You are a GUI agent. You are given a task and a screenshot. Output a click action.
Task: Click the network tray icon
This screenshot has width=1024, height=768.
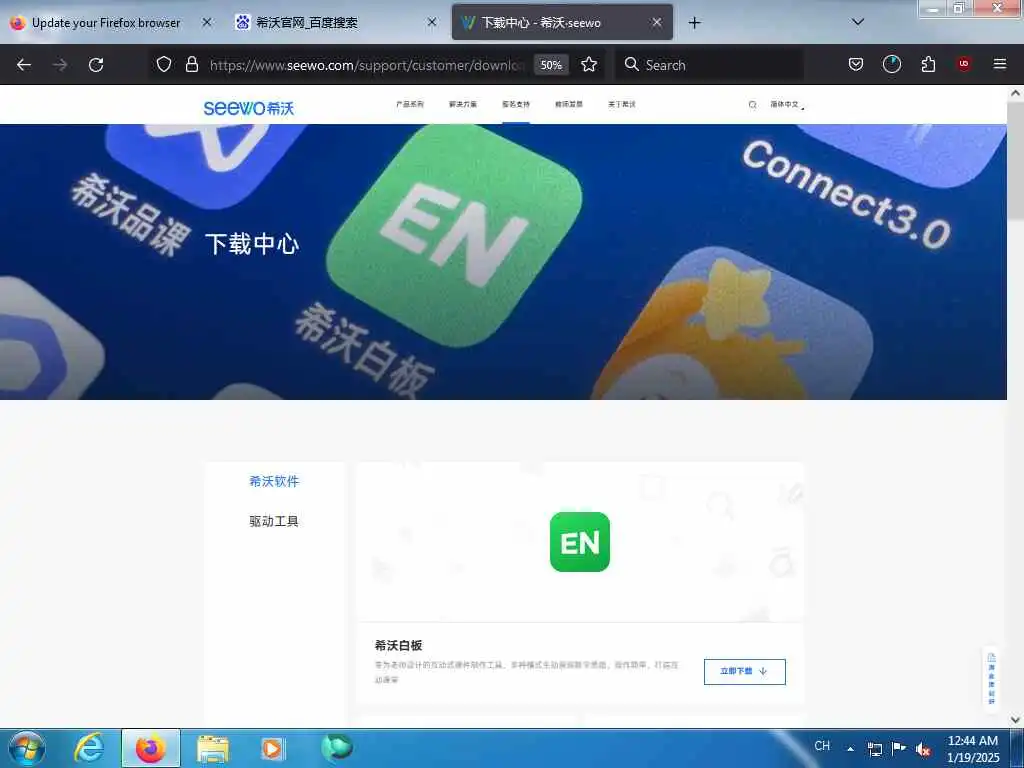click(x=874, y=748)
